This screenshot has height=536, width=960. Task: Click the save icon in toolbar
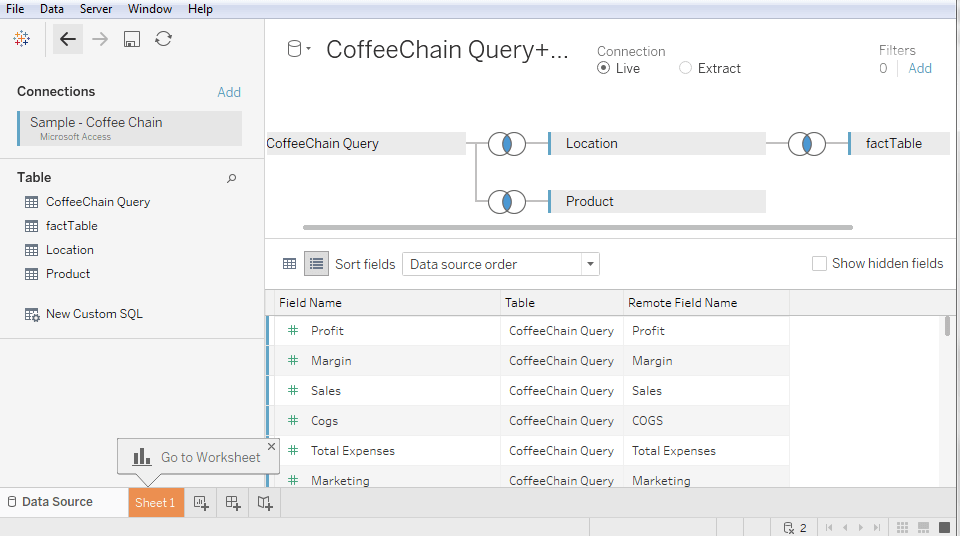132,39
